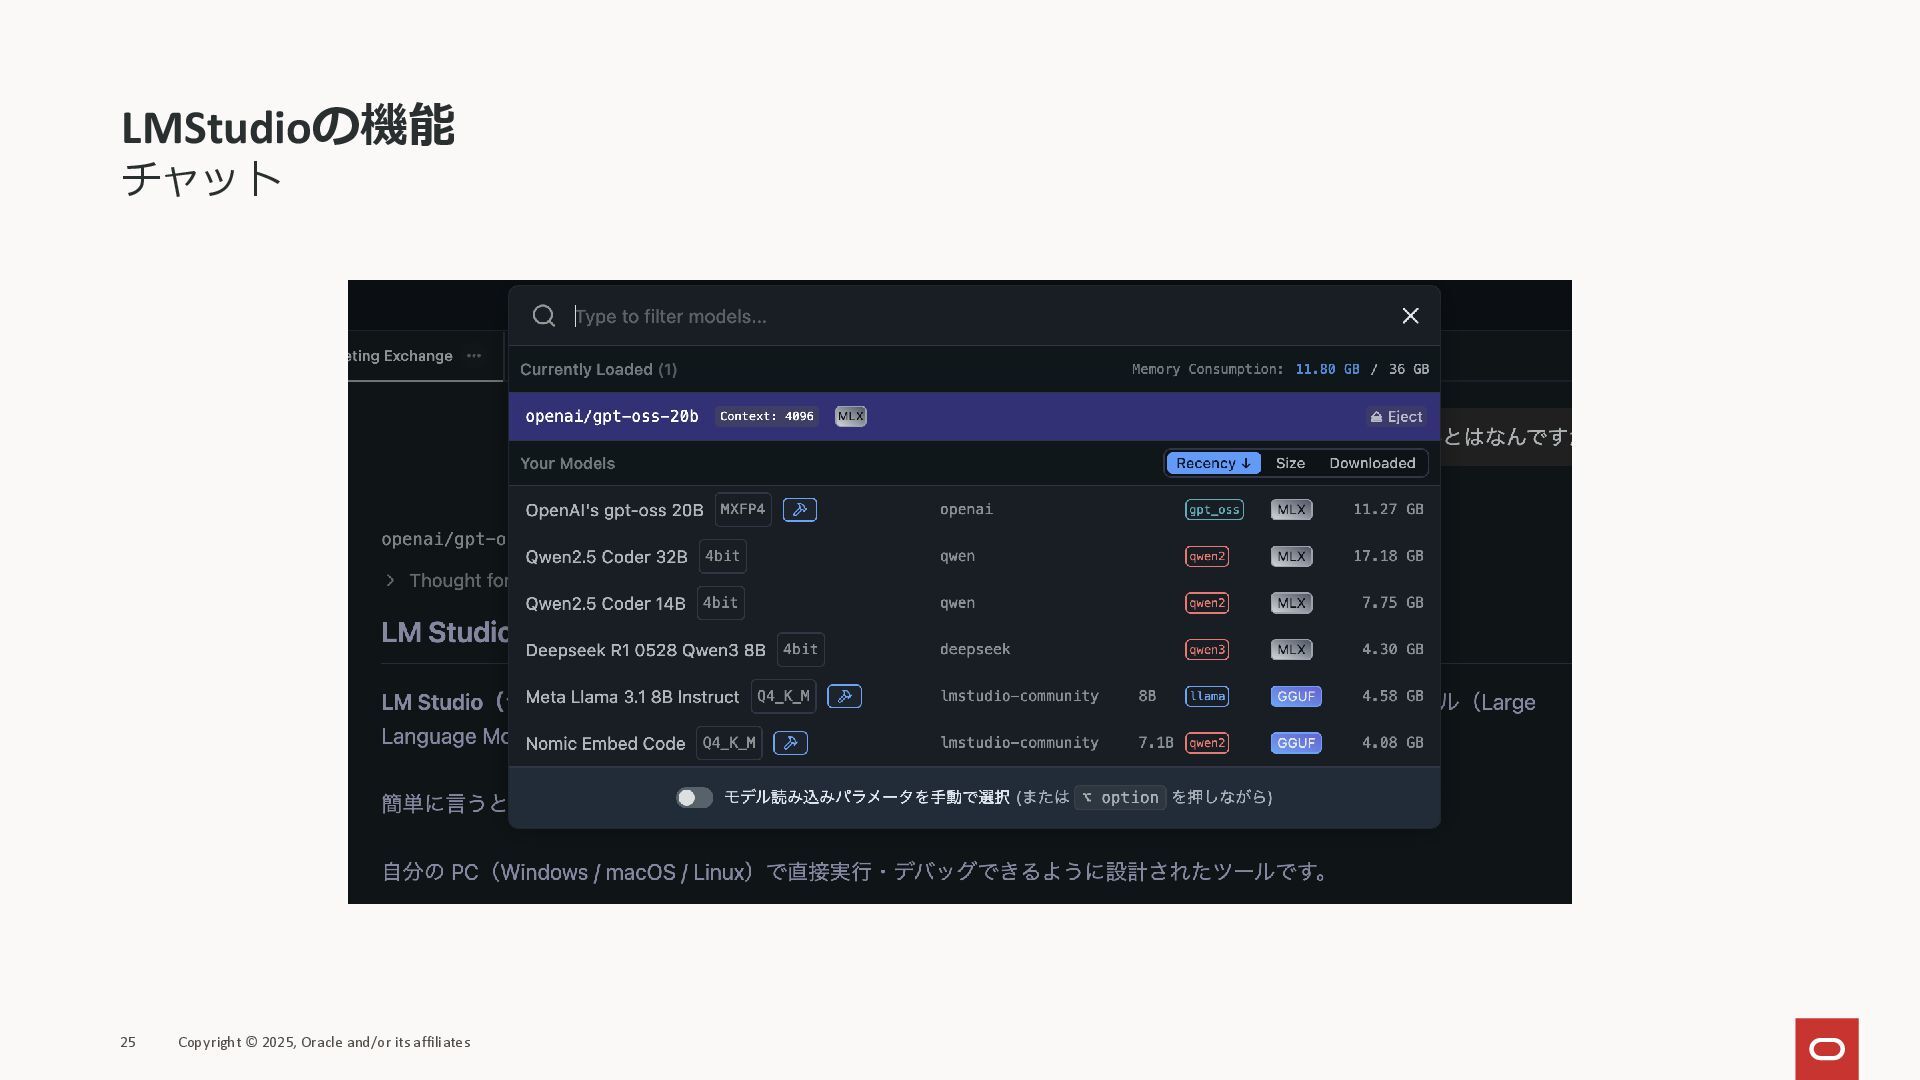Screen dimensions: 1920x1080
Task: Toggle manual model load parameters switch
Action: point(694,797)
